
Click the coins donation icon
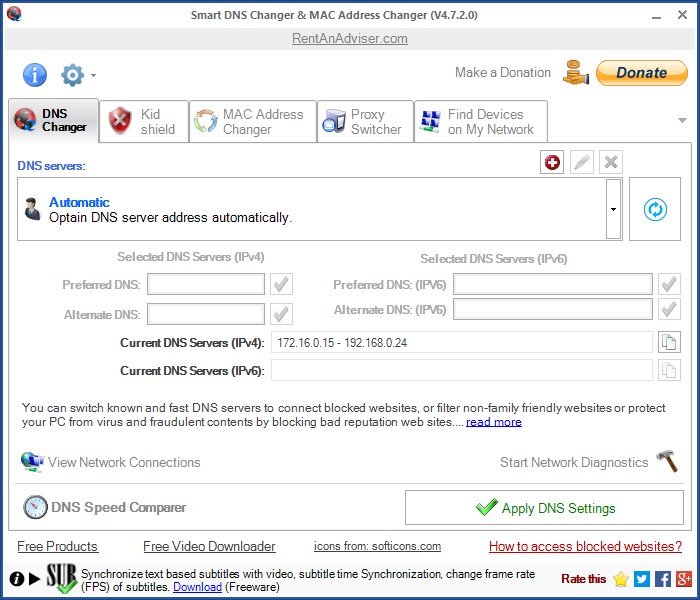coord(575,73)
